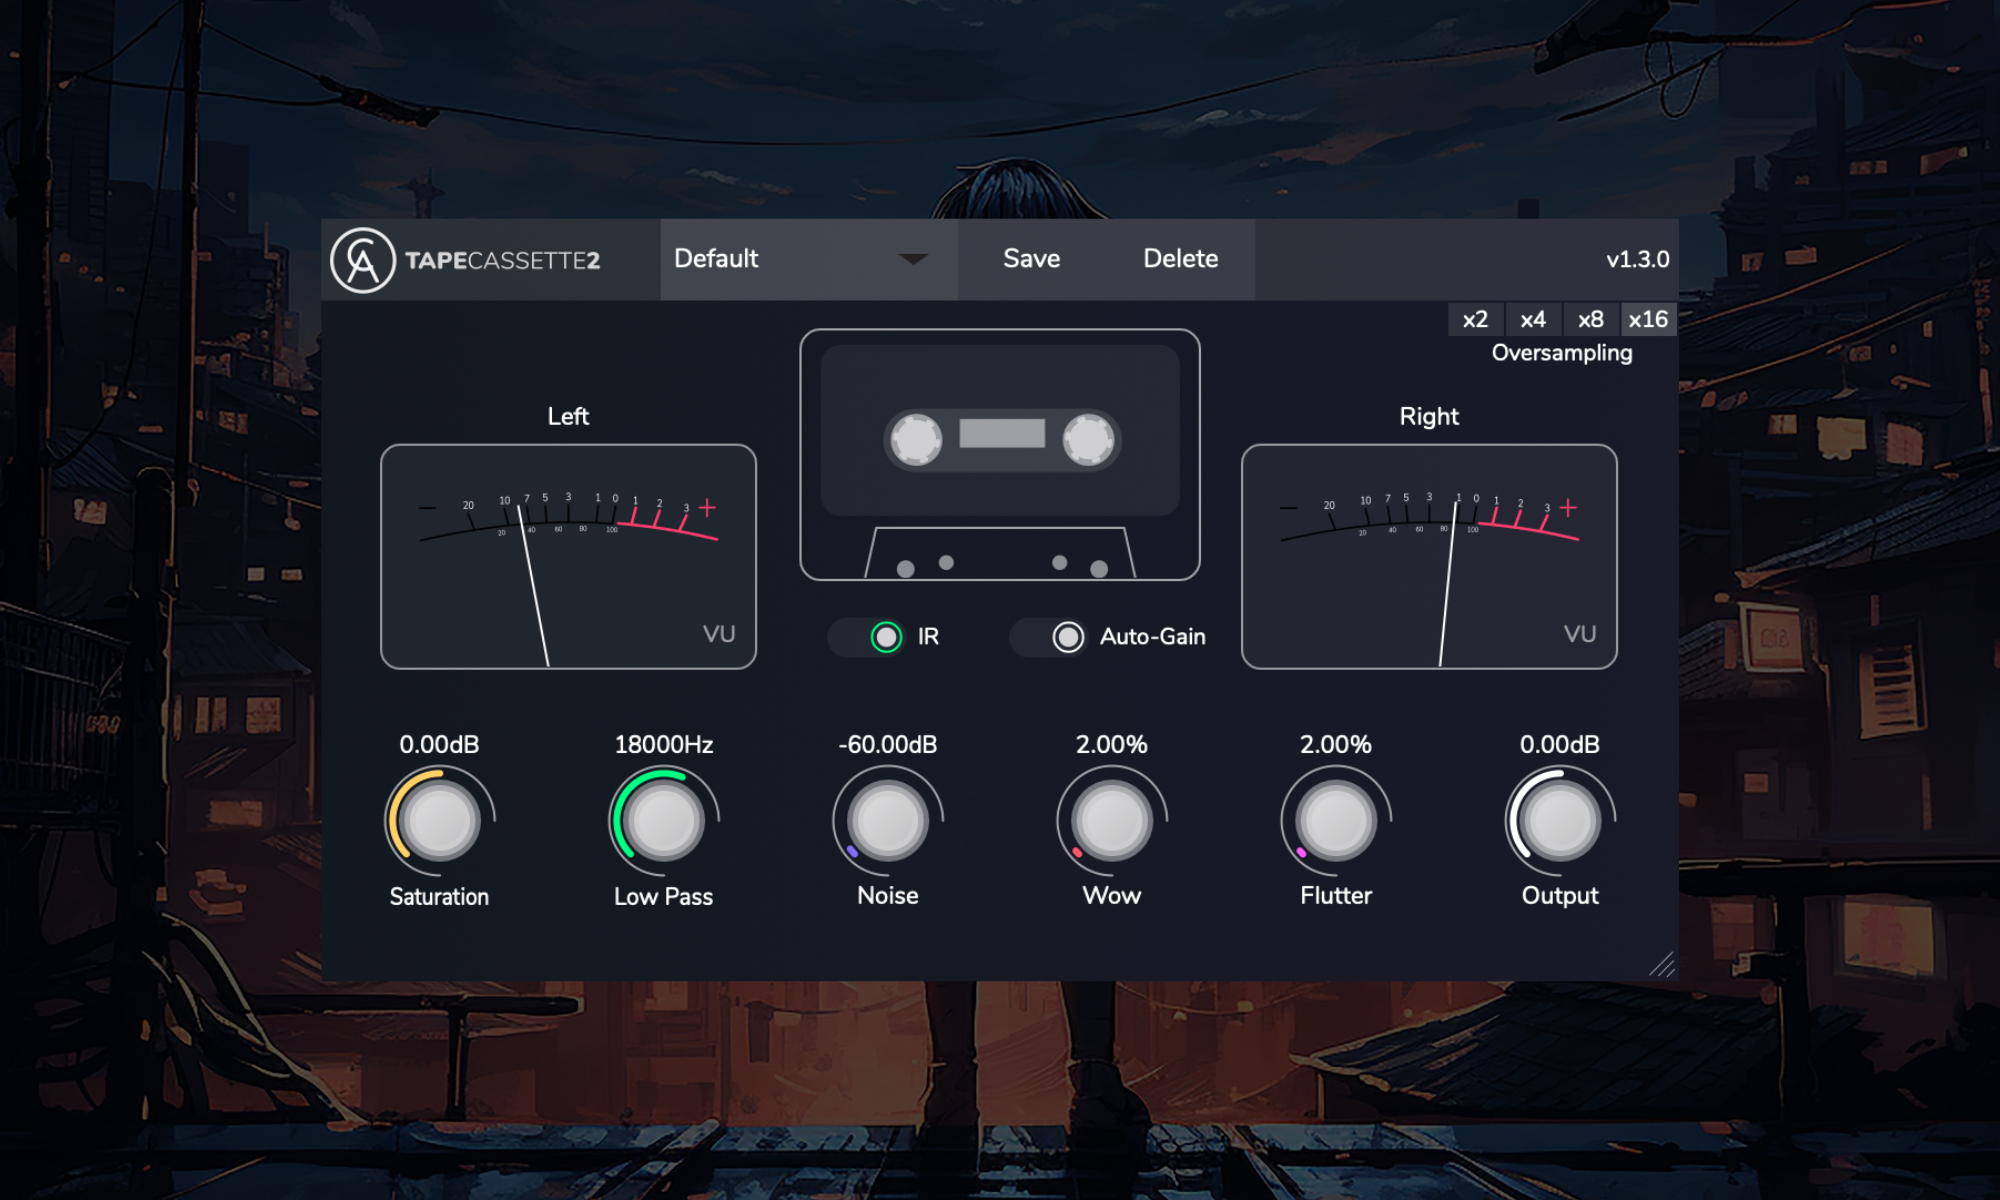Click the left cassette reel

click(x=916, y=440)
